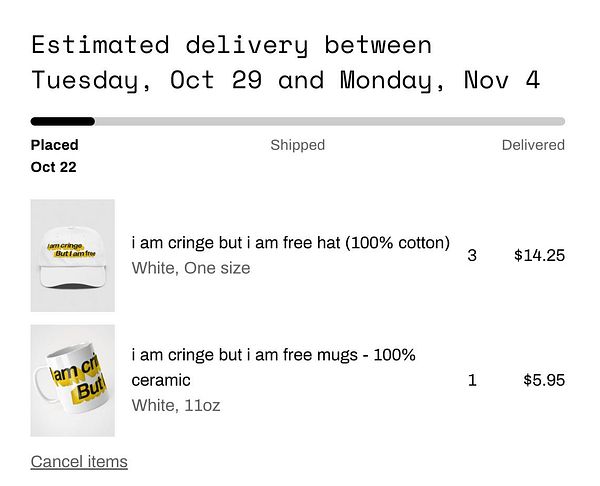This screenshot has width=600, height=486.
Task: Click the cringe hat product title
Action: click(x=290, y=243)
